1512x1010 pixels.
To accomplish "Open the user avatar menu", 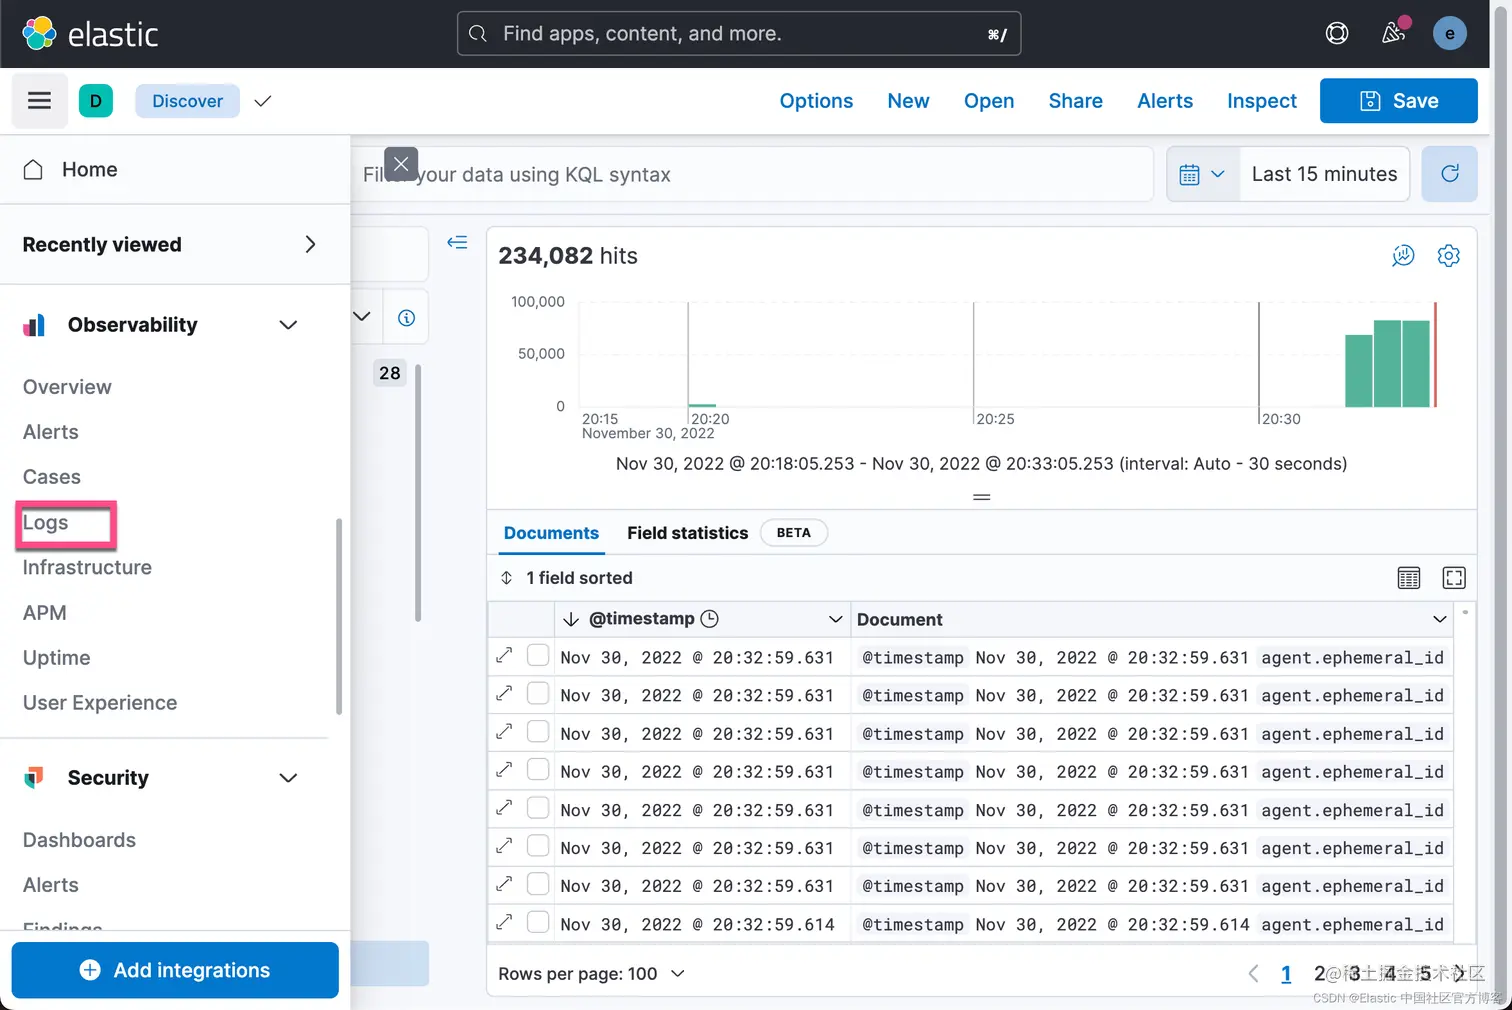I will click(1449, 33).
